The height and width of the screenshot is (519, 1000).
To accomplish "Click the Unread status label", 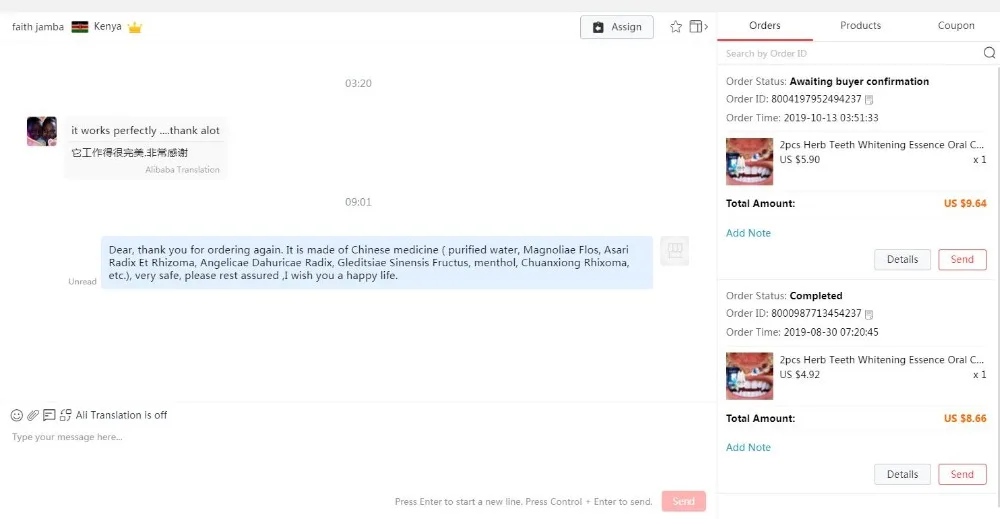I will 82,282.
